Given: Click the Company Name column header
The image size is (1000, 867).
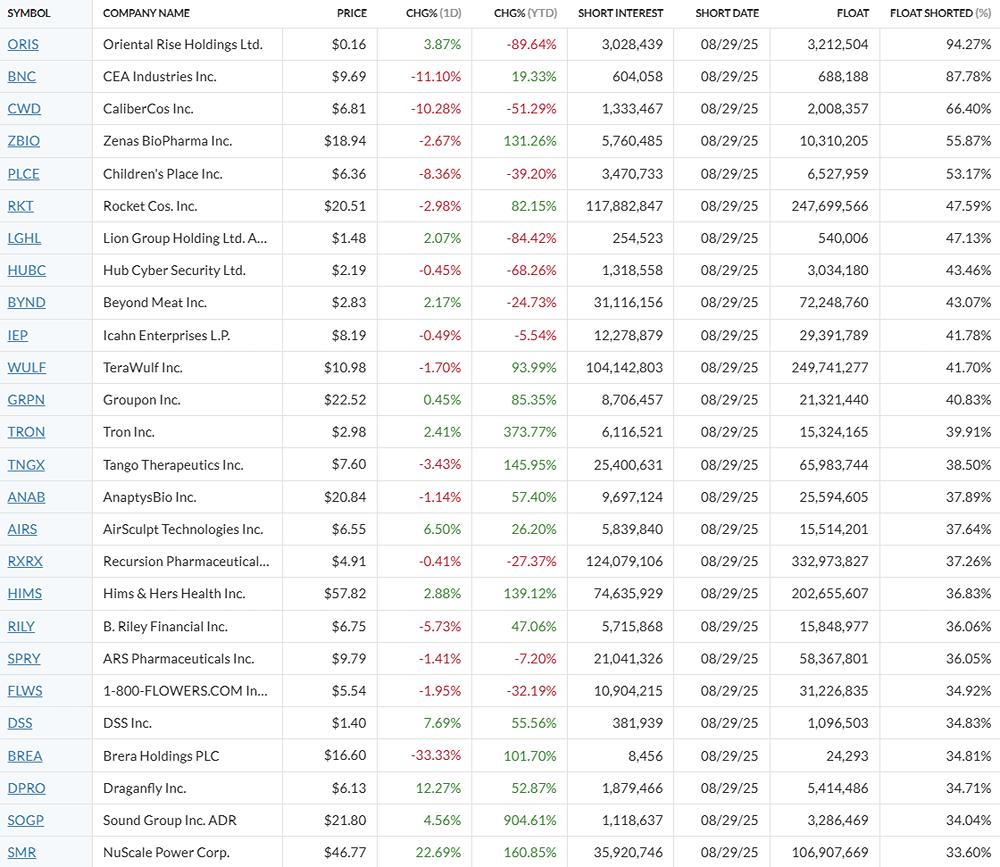Looking at the screenshot, I should (x=146, y=13).
